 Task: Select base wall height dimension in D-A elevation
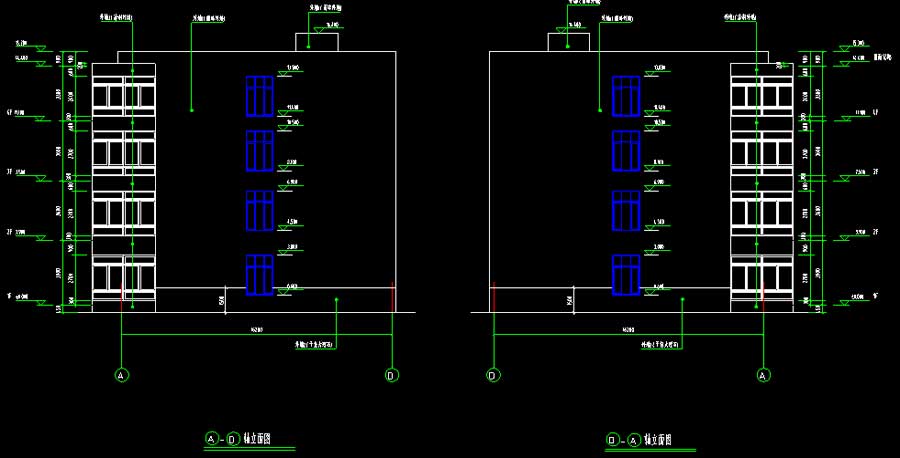[x=570, y=300]
